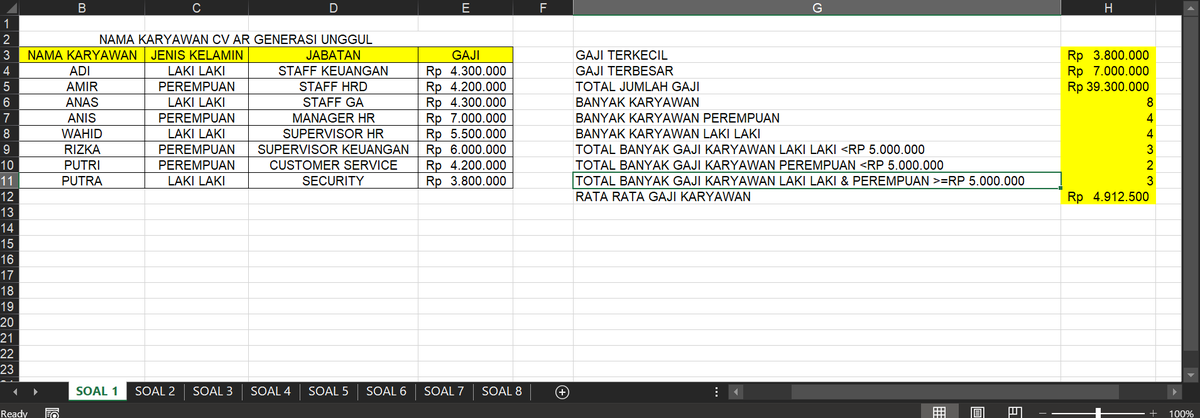Click the zoom out minus button

tap(1043, 412)
